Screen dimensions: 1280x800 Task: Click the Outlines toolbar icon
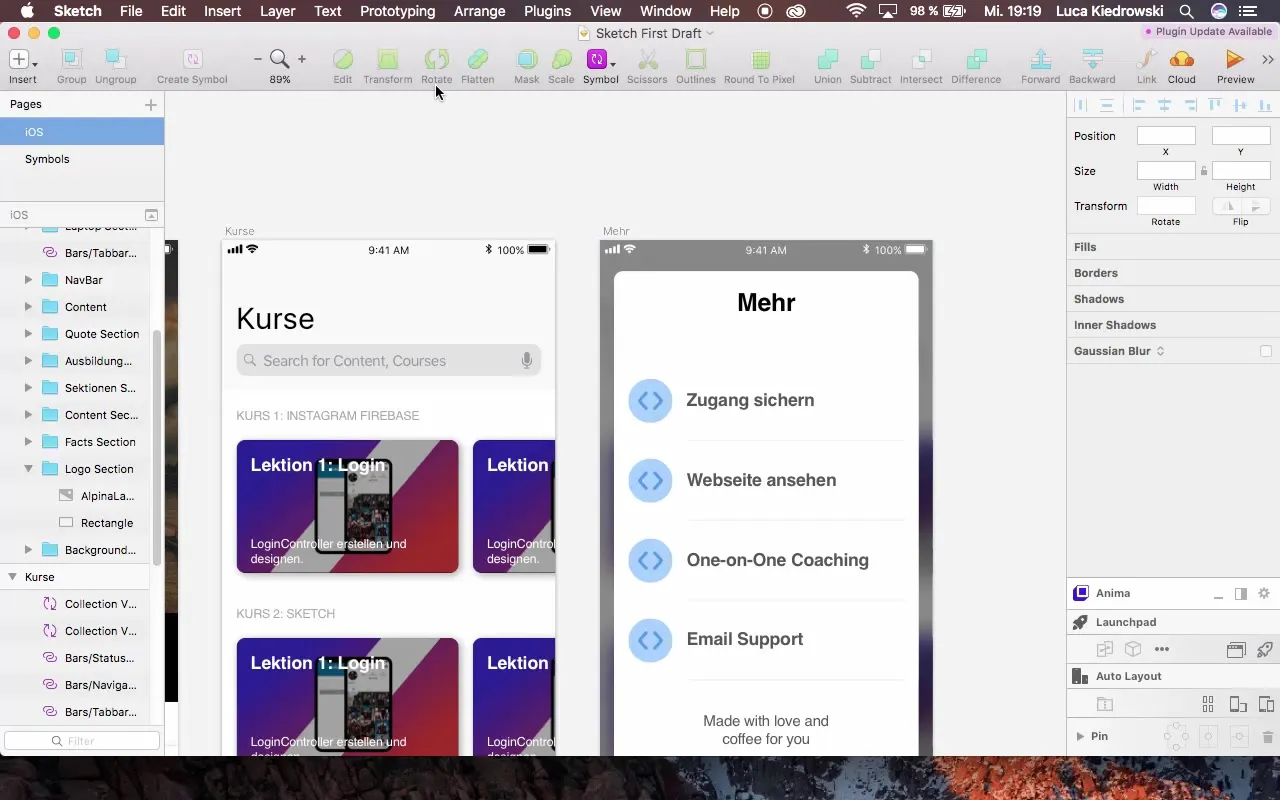[696, 60]
